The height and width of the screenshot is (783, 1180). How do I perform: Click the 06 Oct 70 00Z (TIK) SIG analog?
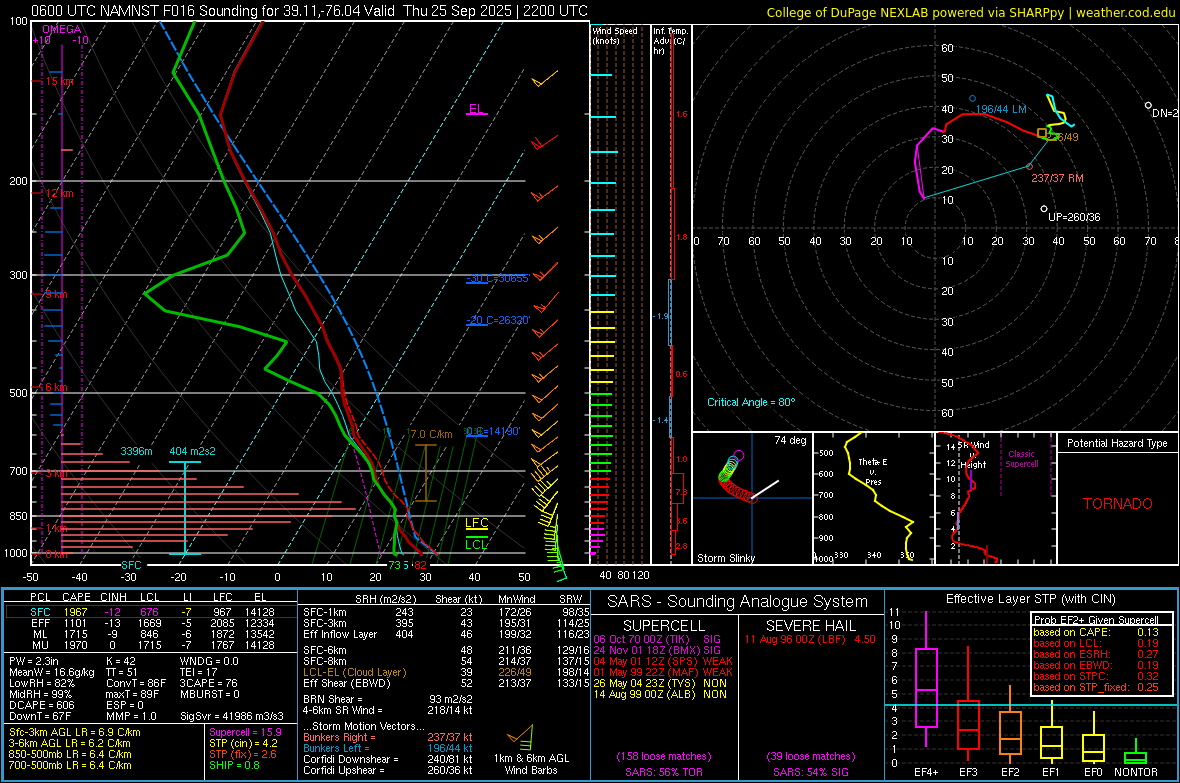click(657, 639)
